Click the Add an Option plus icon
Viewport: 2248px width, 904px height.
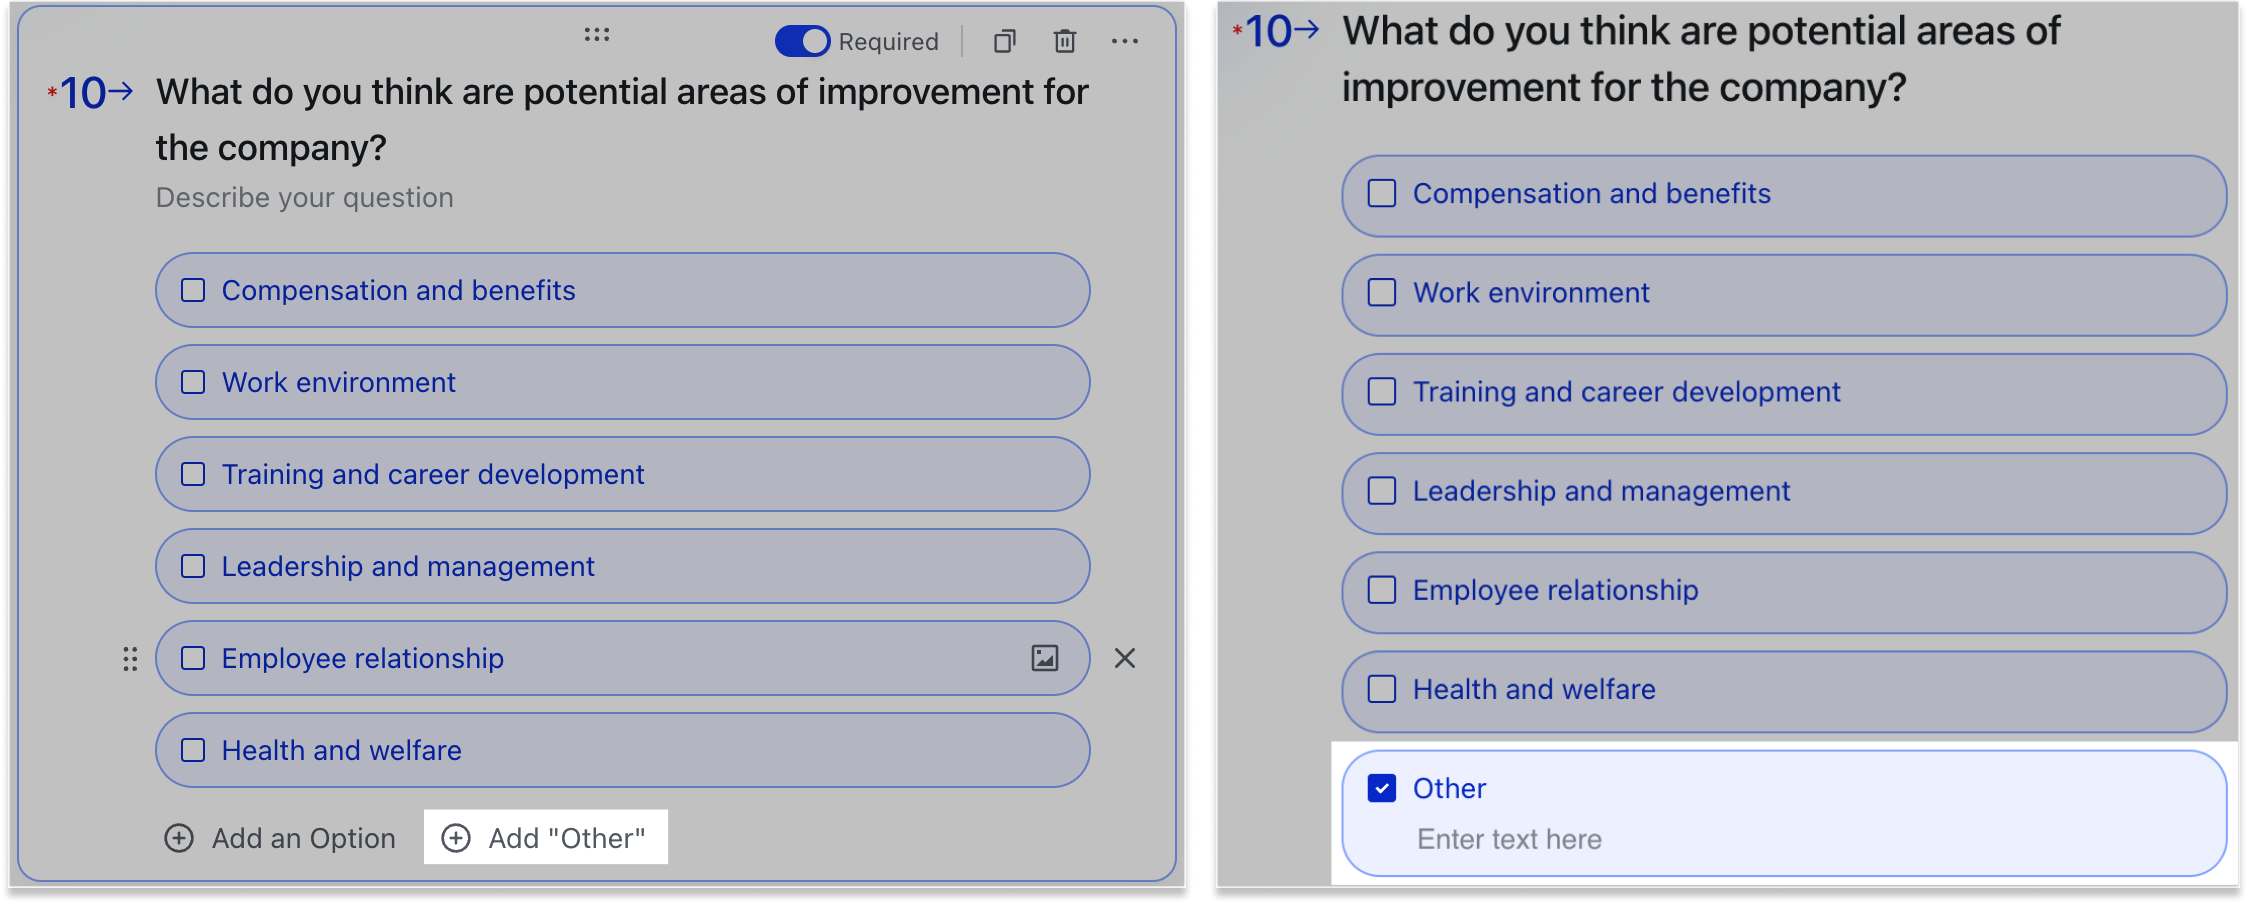[x=178, y=838]
